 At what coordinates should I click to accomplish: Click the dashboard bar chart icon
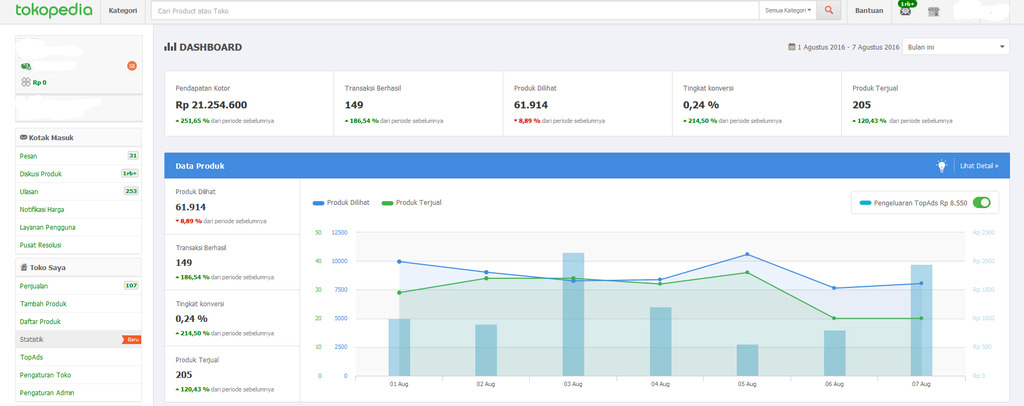coord(170,47)
